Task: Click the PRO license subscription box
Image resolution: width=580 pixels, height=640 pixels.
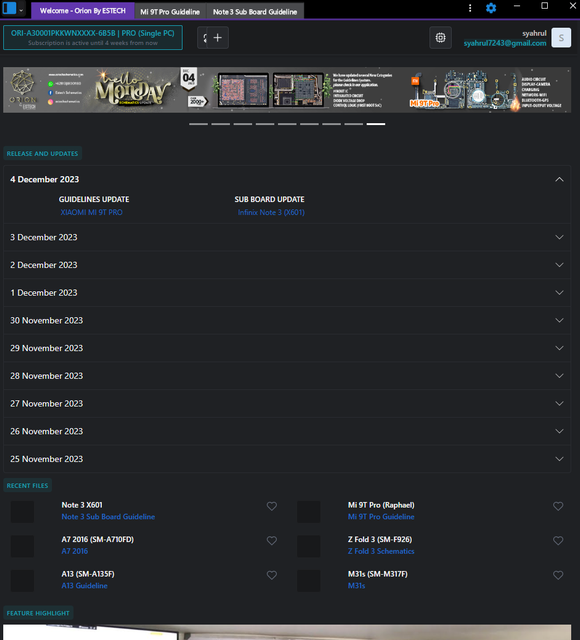Action: pos(93,38)
